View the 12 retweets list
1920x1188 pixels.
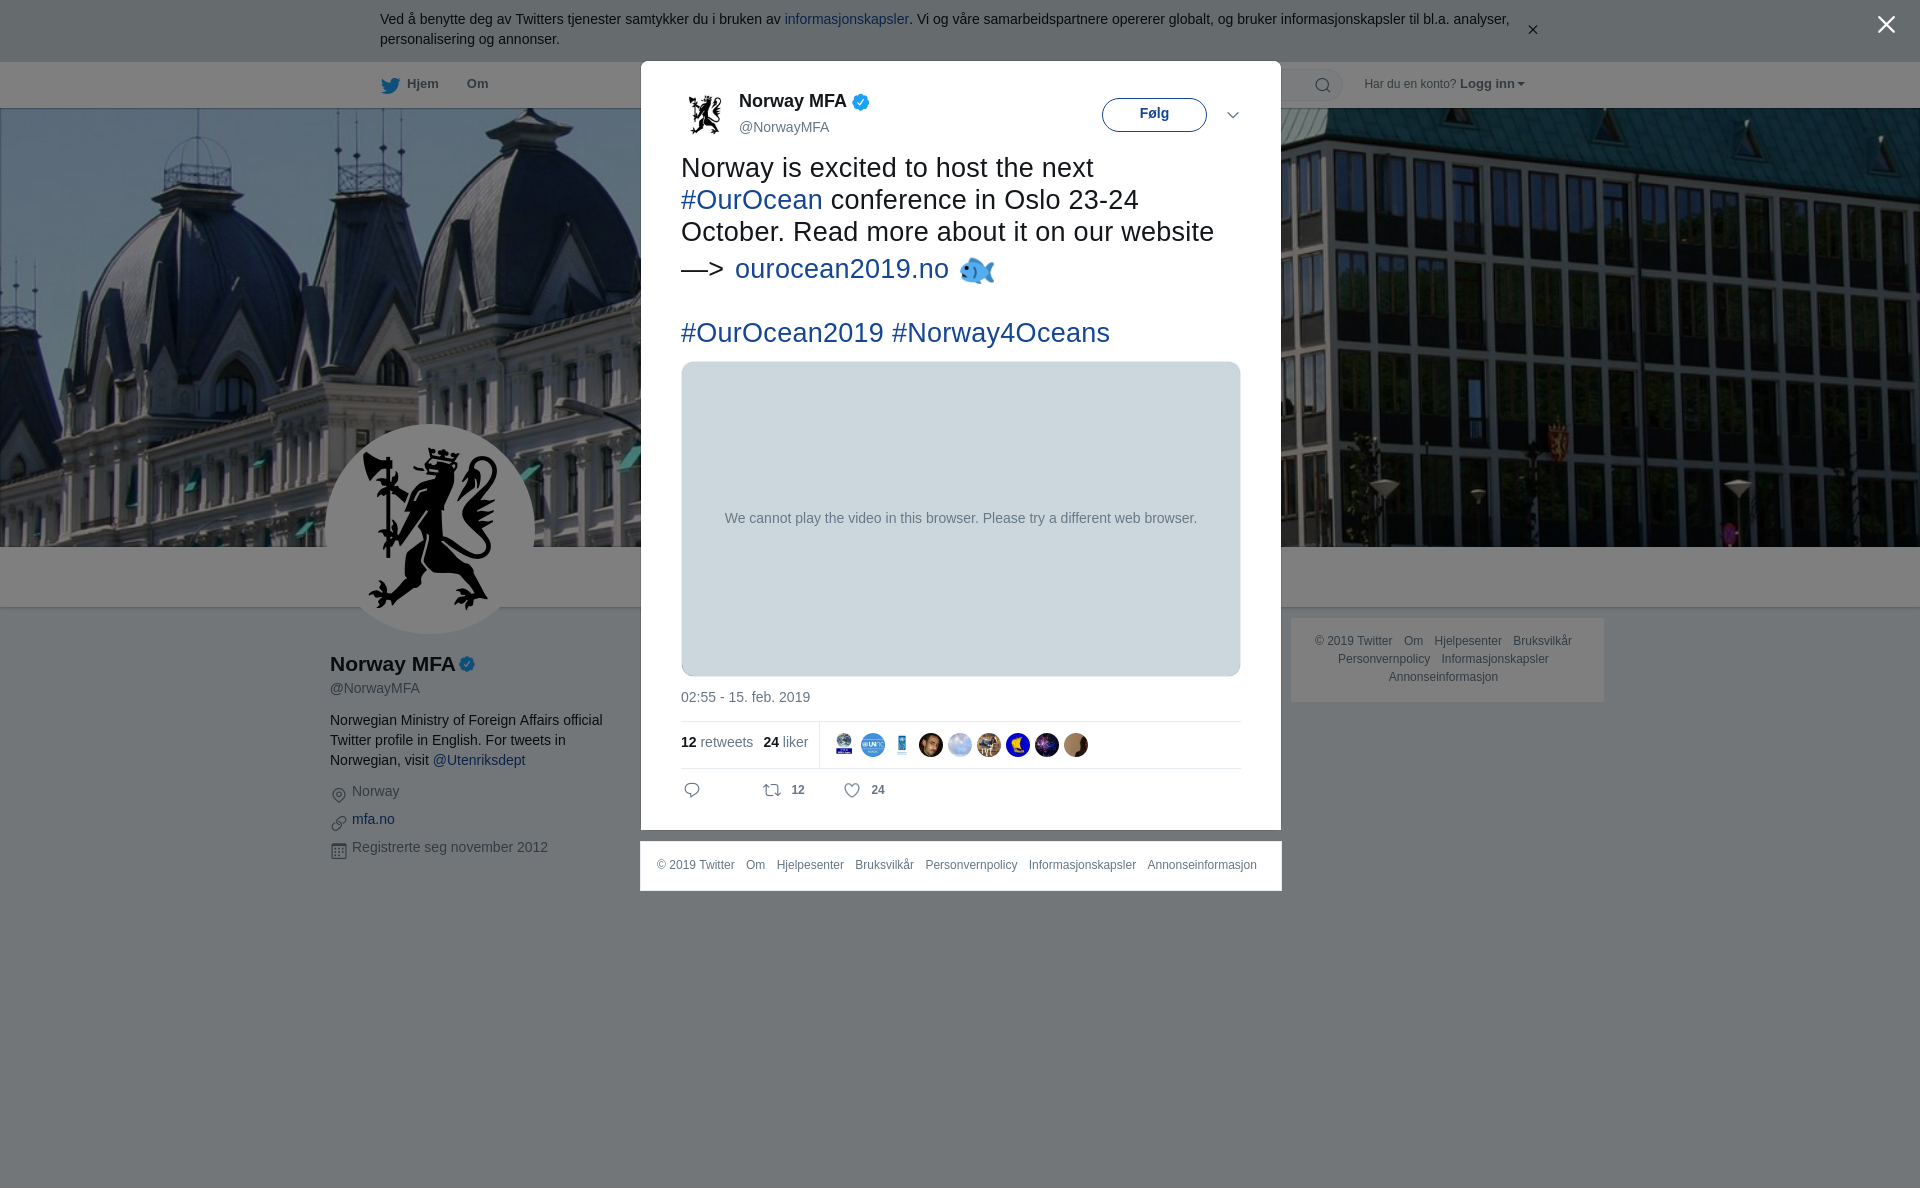717,742
